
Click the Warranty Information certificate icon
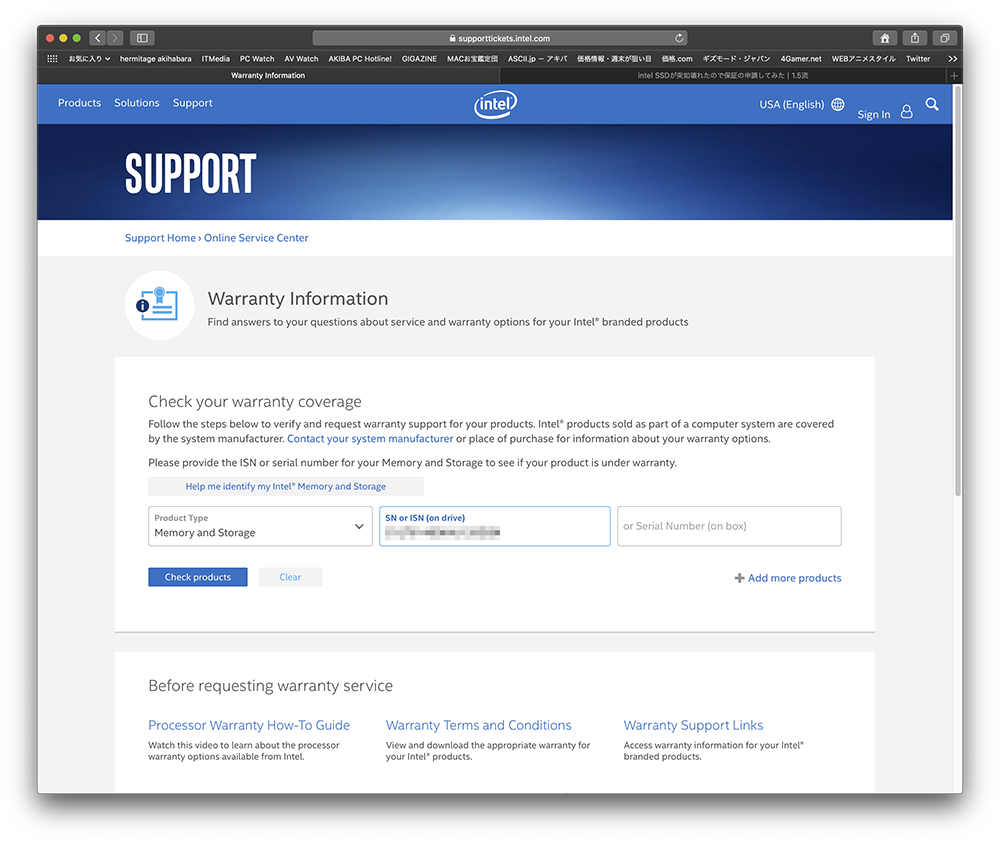click(159, 305)
